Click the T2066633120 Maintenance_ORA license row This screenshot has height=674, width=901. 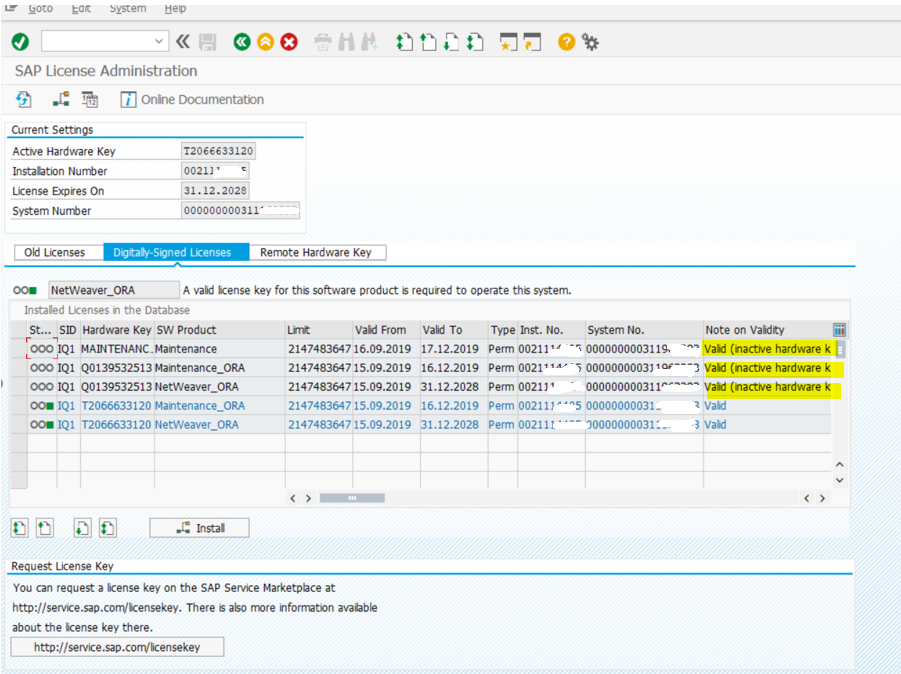click(x=429, y=406)
